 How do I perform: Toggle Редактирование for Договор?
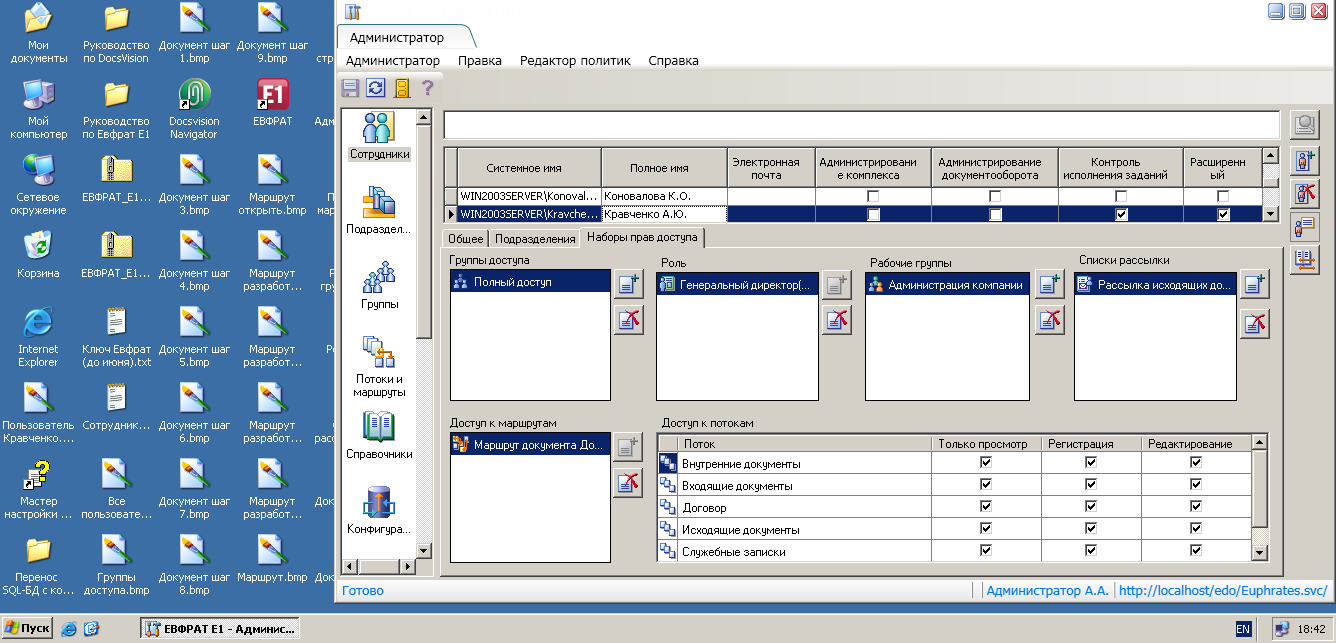click(x=1196, y=507)
